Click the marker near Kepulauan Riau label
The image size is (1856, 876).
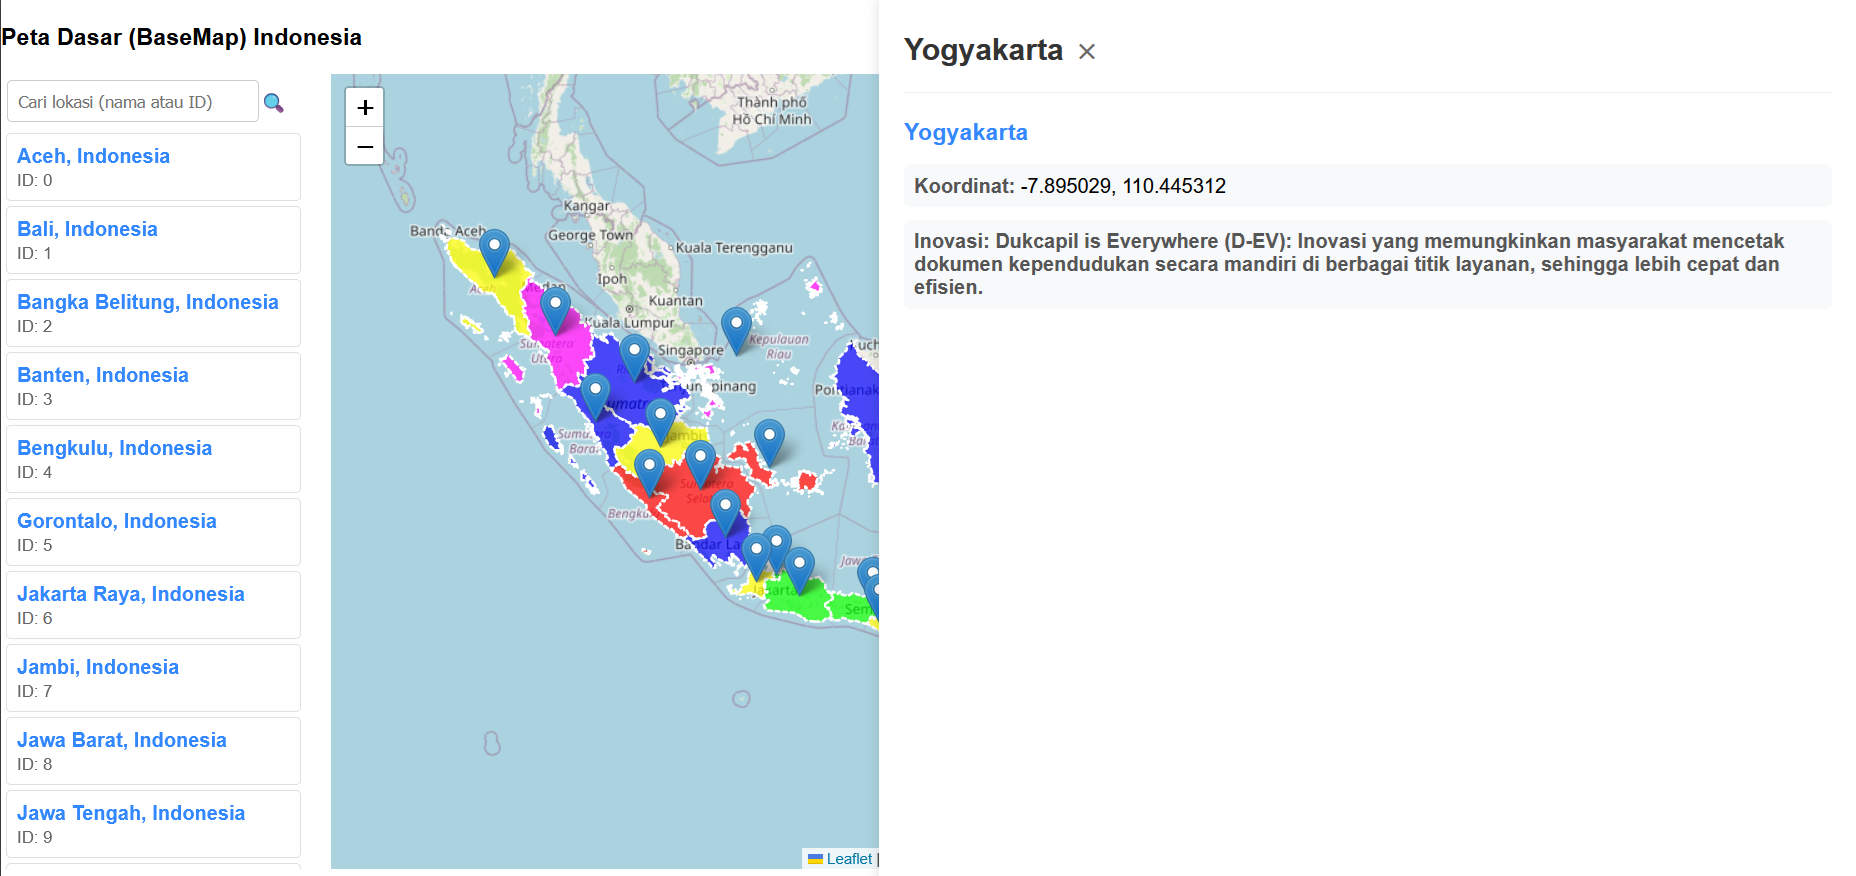click(x=736, y=330)
